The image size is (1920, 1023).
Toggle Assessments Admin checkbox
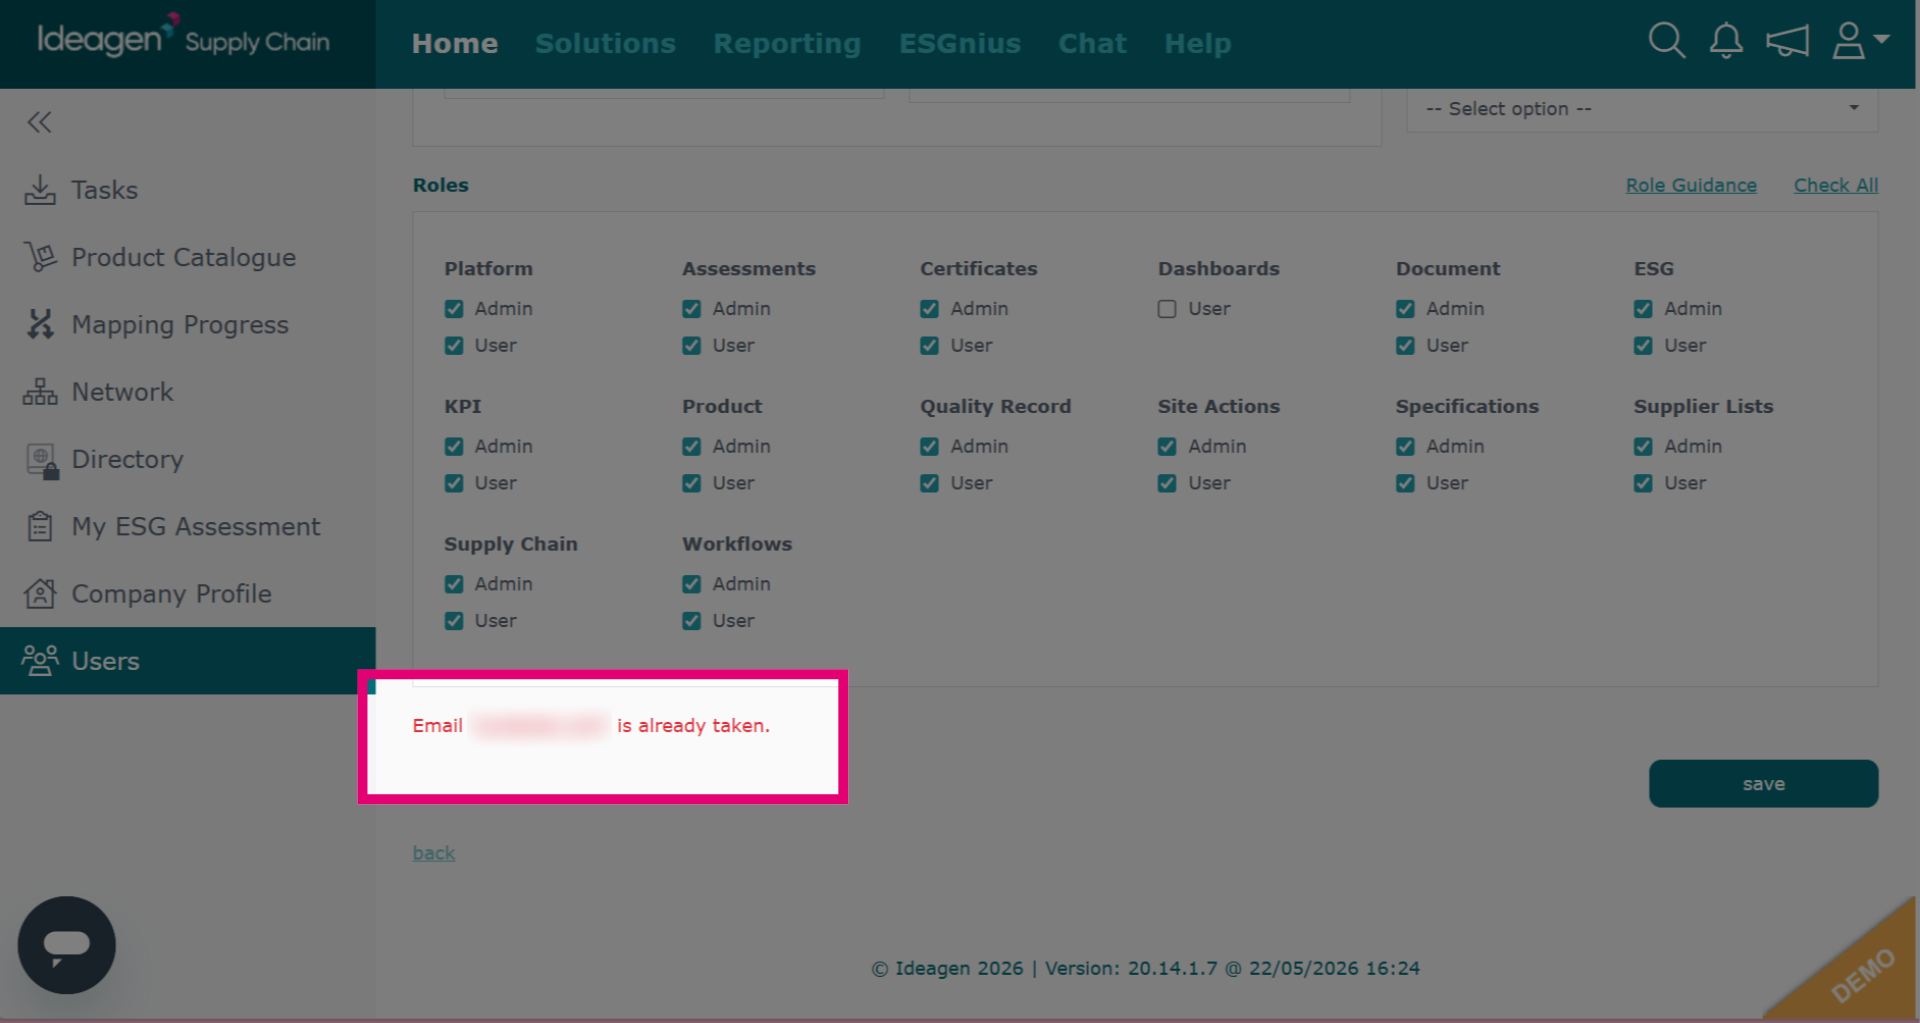pyautogui.click(x=692, y=309)
